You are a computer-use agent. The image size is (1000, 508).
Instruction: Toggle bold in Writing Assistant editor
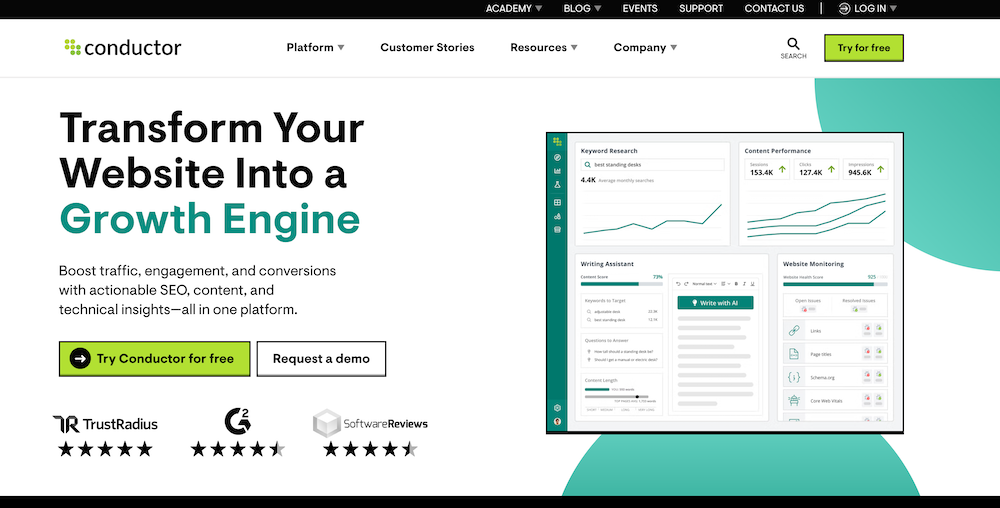tap(736, 284)
